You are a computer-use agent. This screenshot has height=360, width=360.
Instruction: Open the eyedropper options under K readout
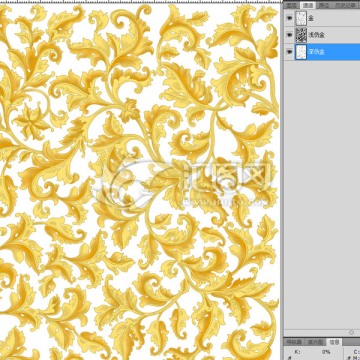tap(290, 358)
